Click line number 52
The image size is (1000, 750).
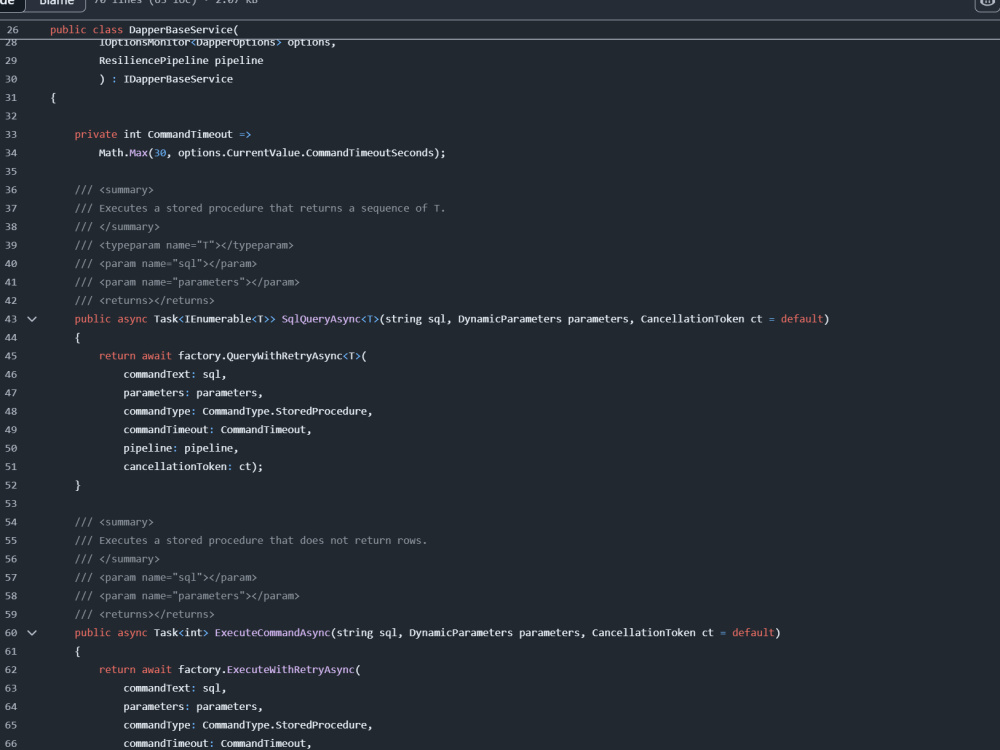click(11, 485)
